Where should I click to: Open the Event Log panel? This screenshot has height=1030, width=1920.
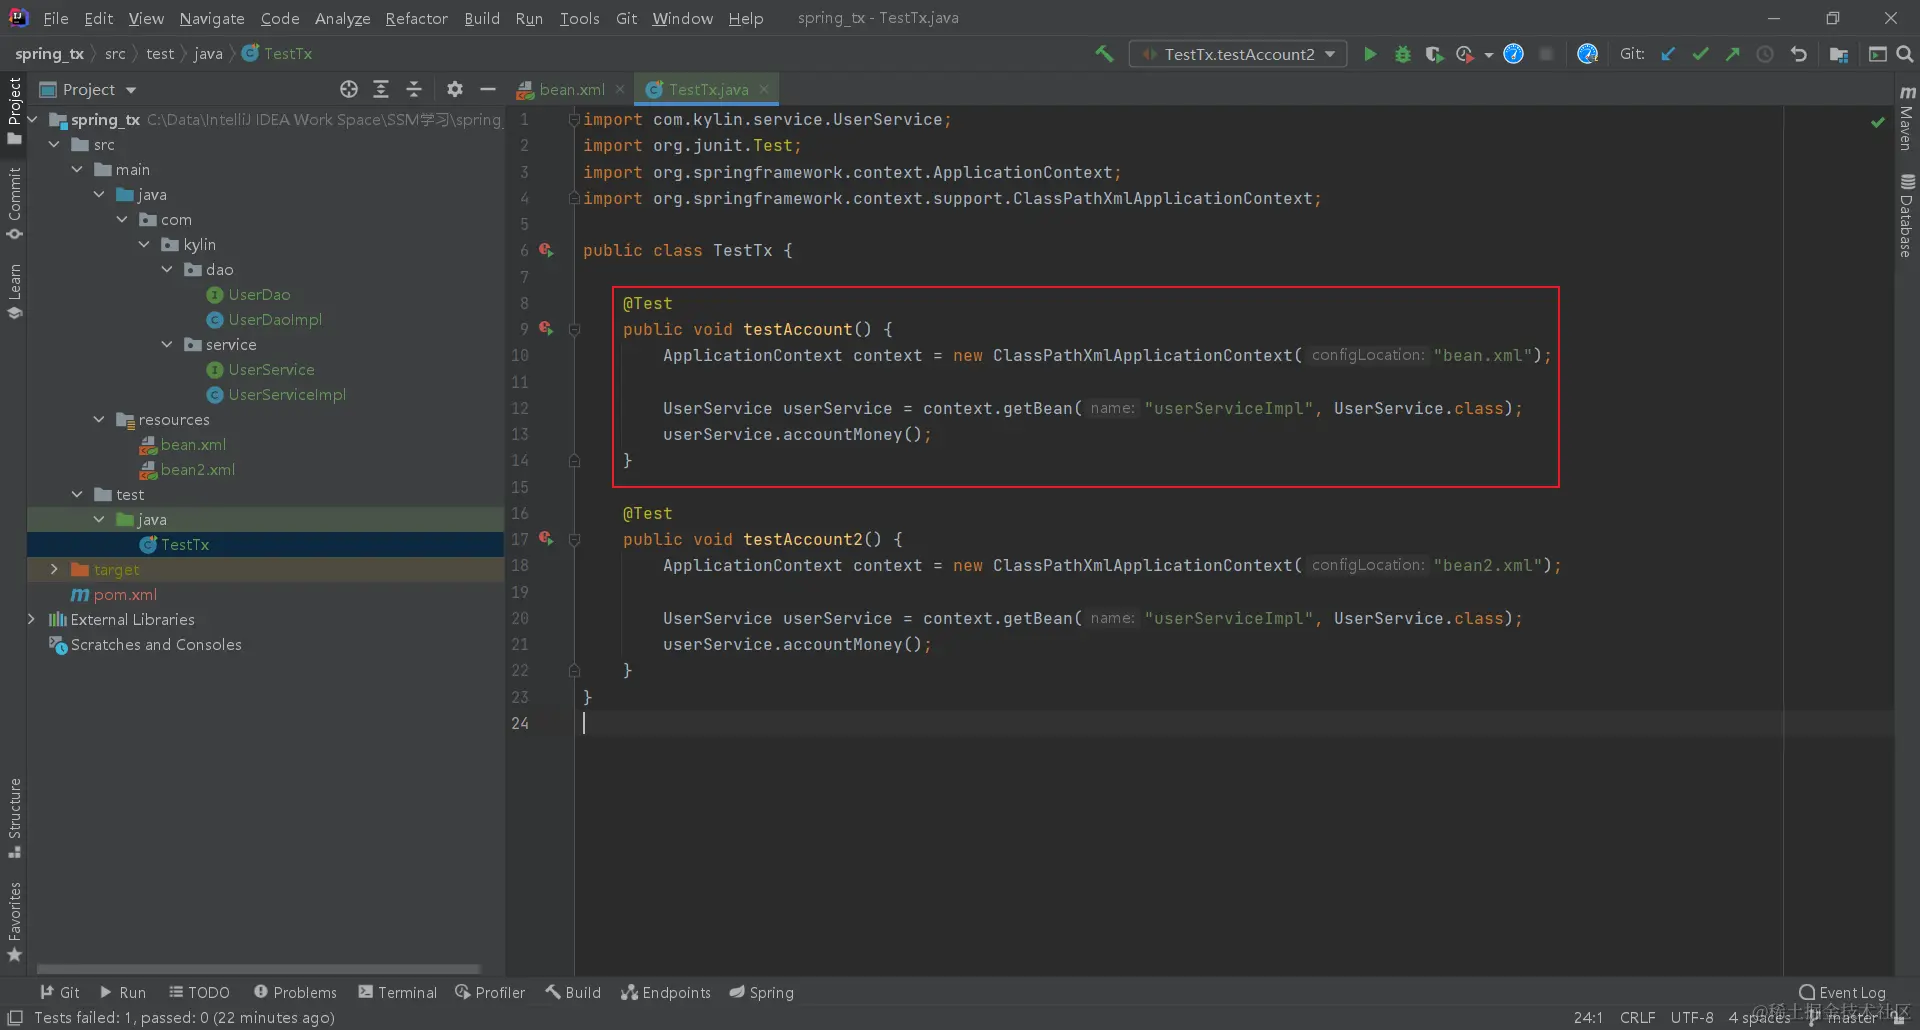click(1842, 992)
